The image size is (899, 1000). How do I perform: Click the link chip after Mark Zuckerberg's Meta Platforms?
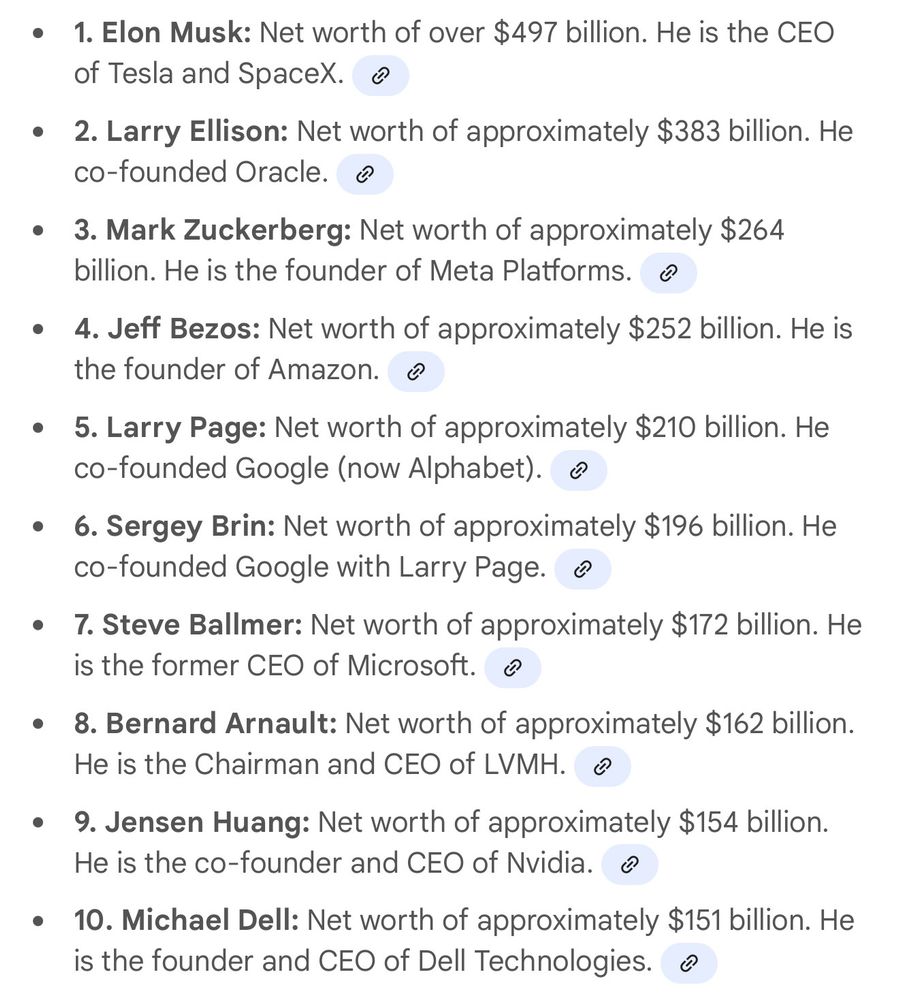point(668,273)
